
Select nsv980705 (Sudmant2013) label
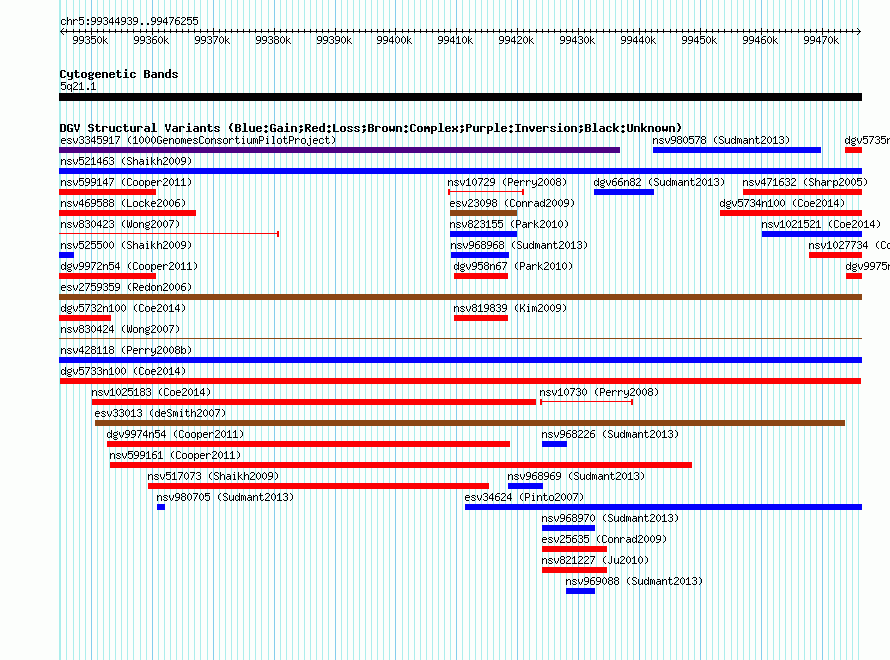(225, 497)
